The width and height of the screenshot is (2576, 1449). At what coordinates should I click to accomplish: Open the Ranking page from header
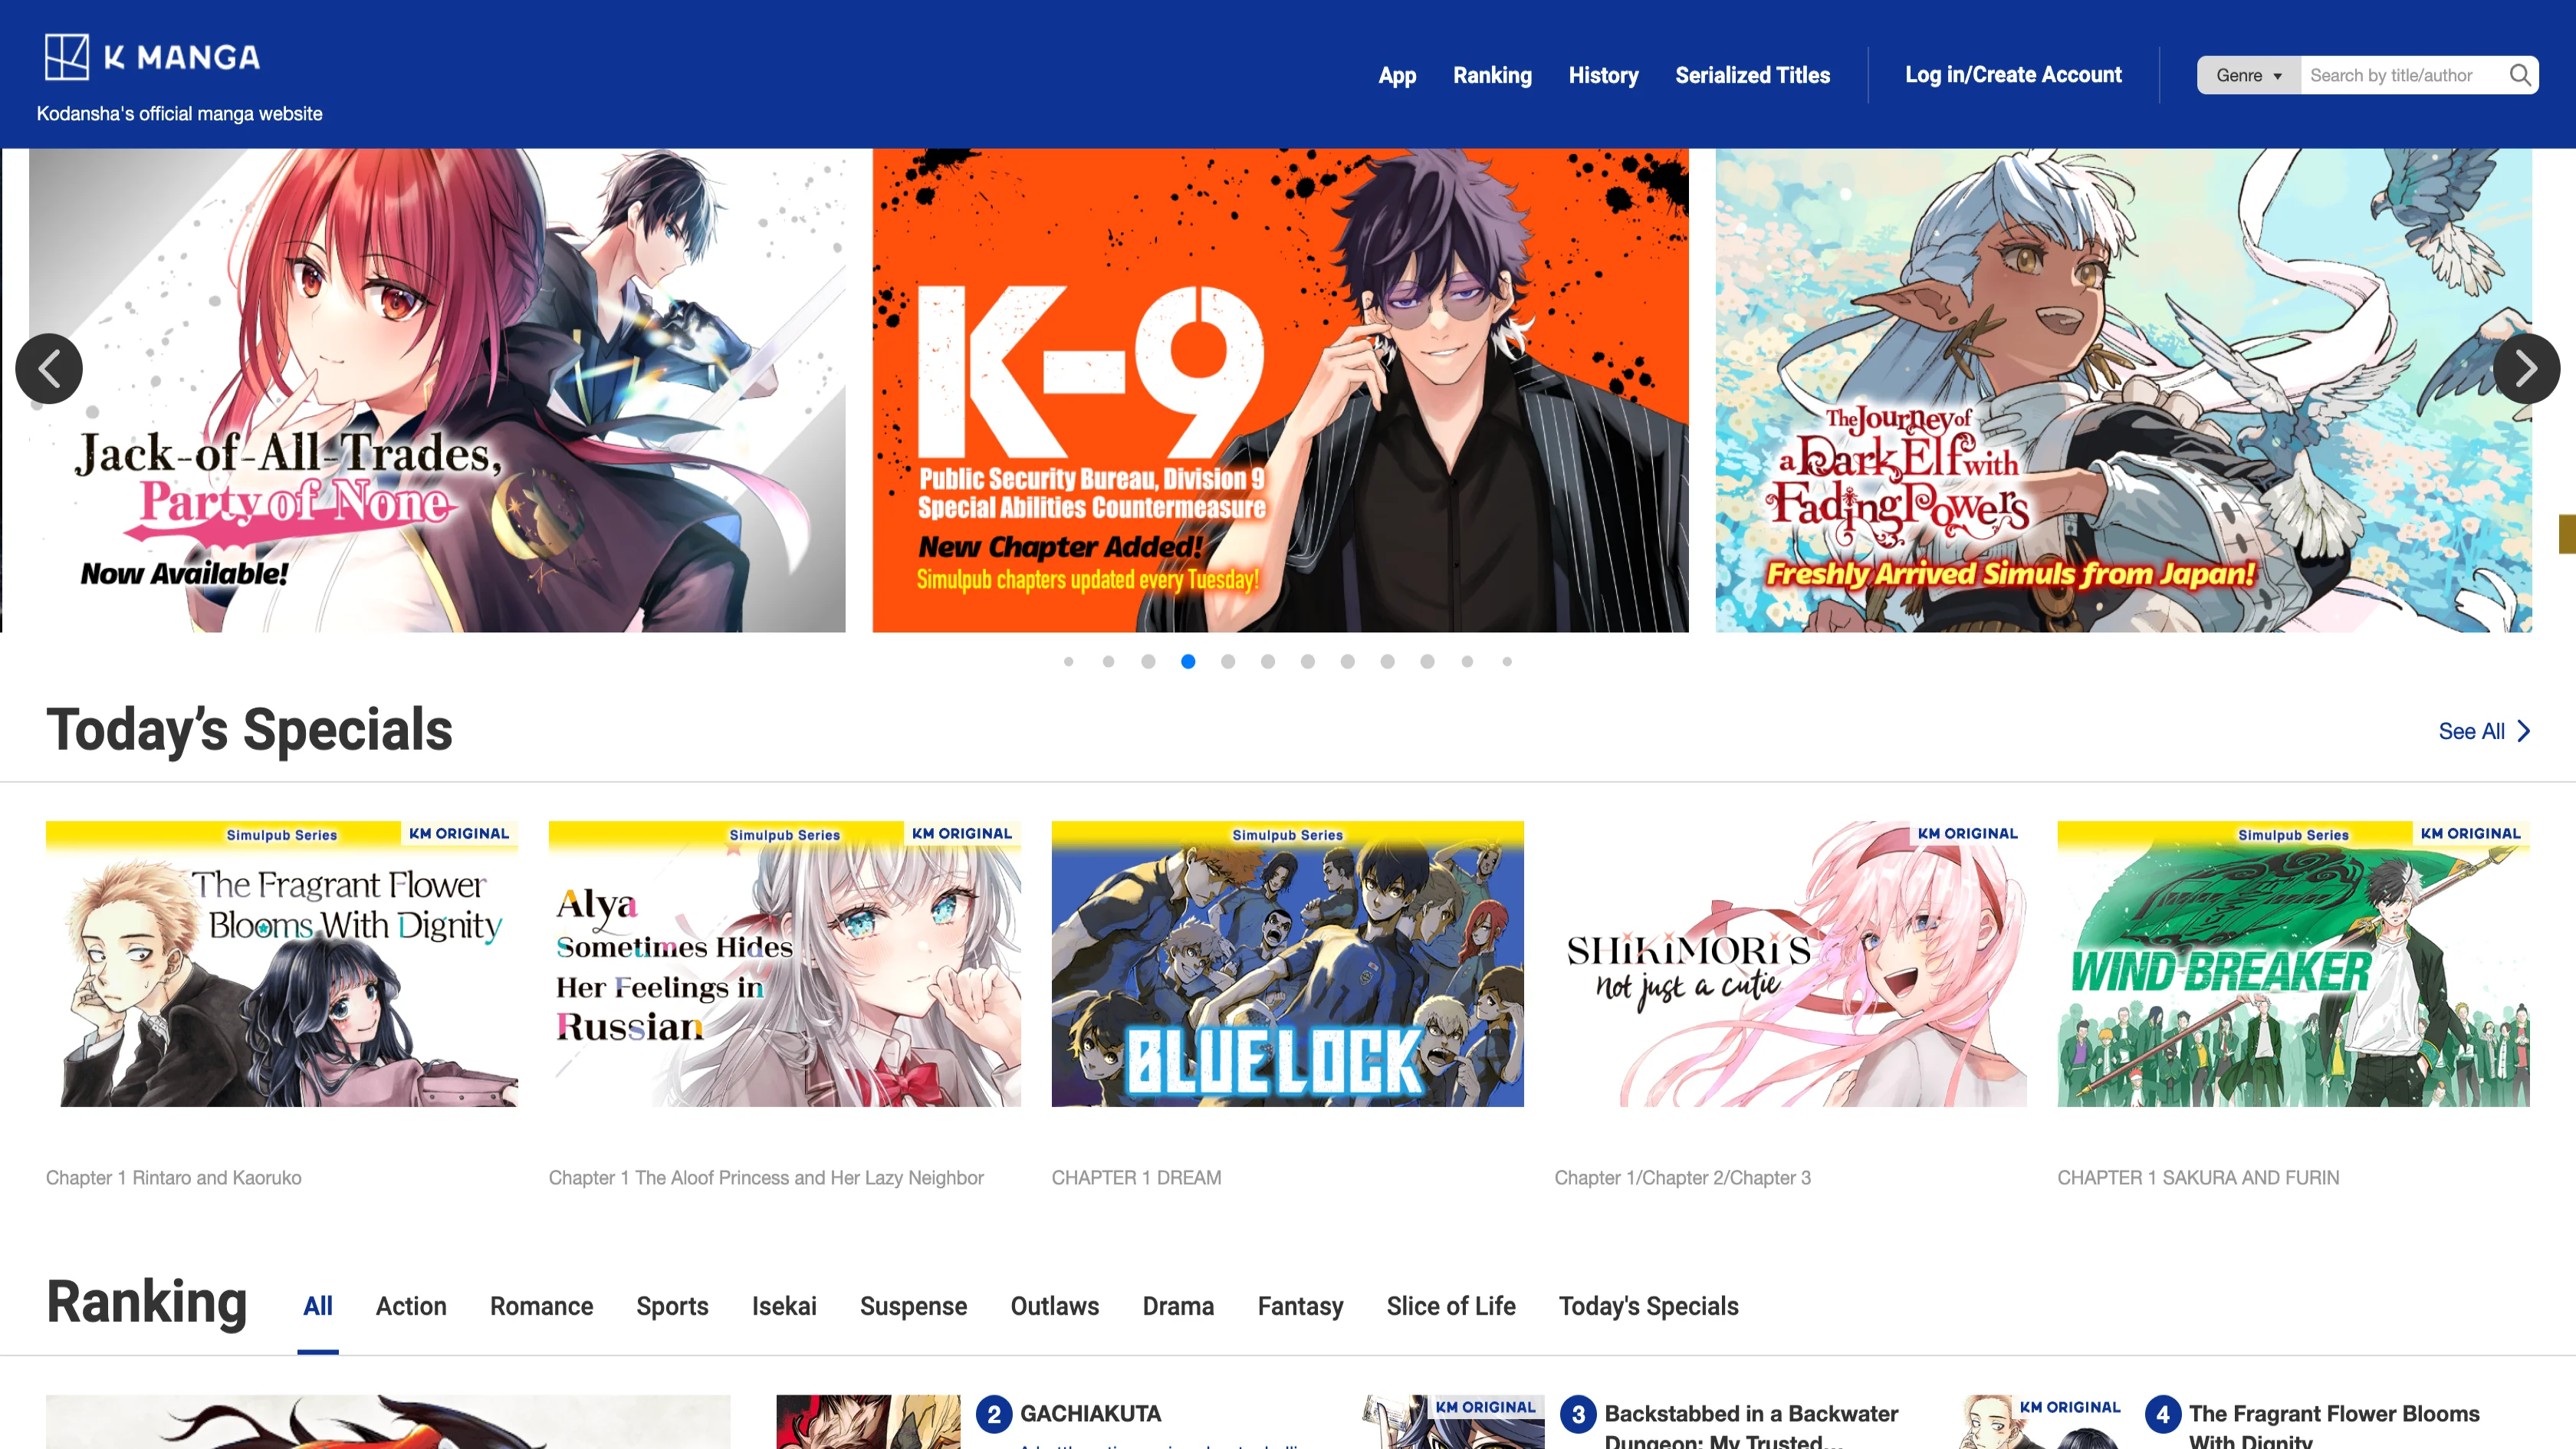click(1492, 75)
